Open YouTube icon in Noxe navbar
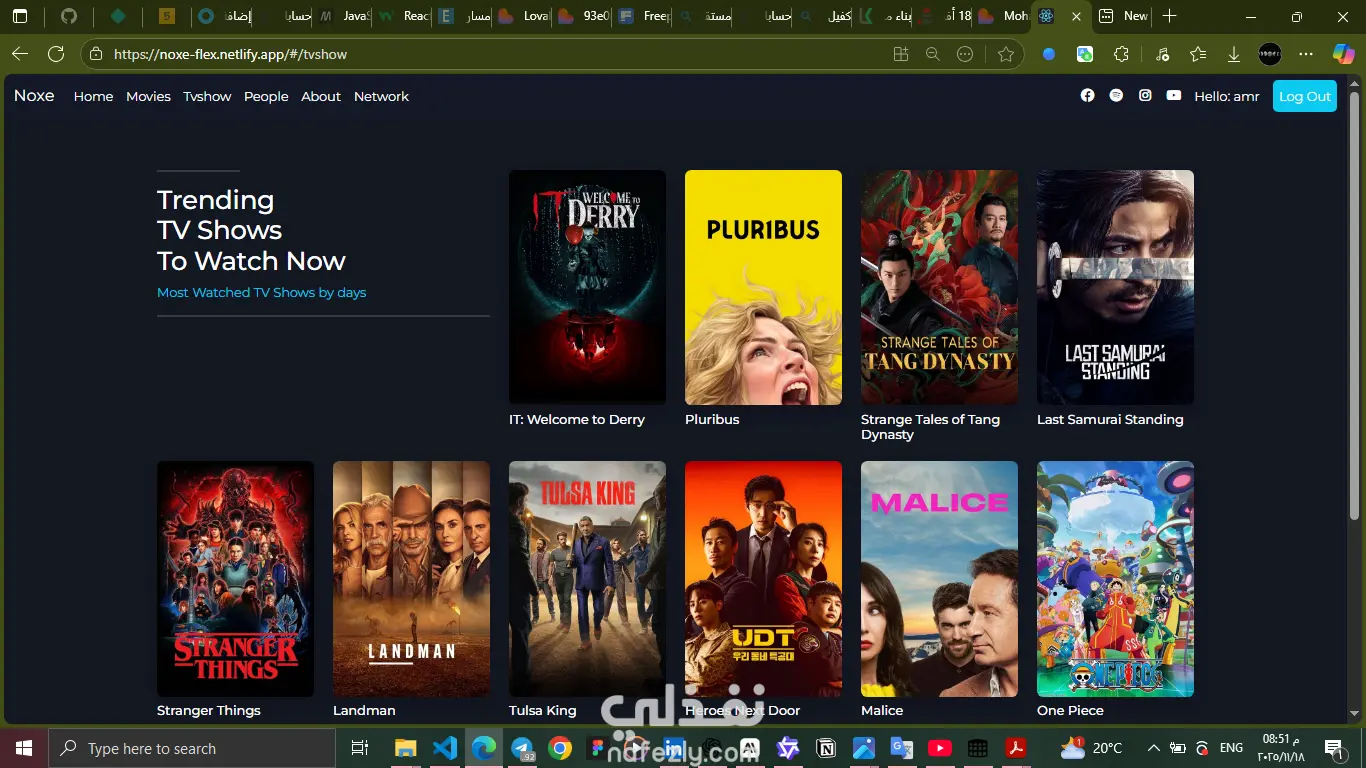Image resolution: width=1366 pixels, height=768 pixels. coord(1174,96)
